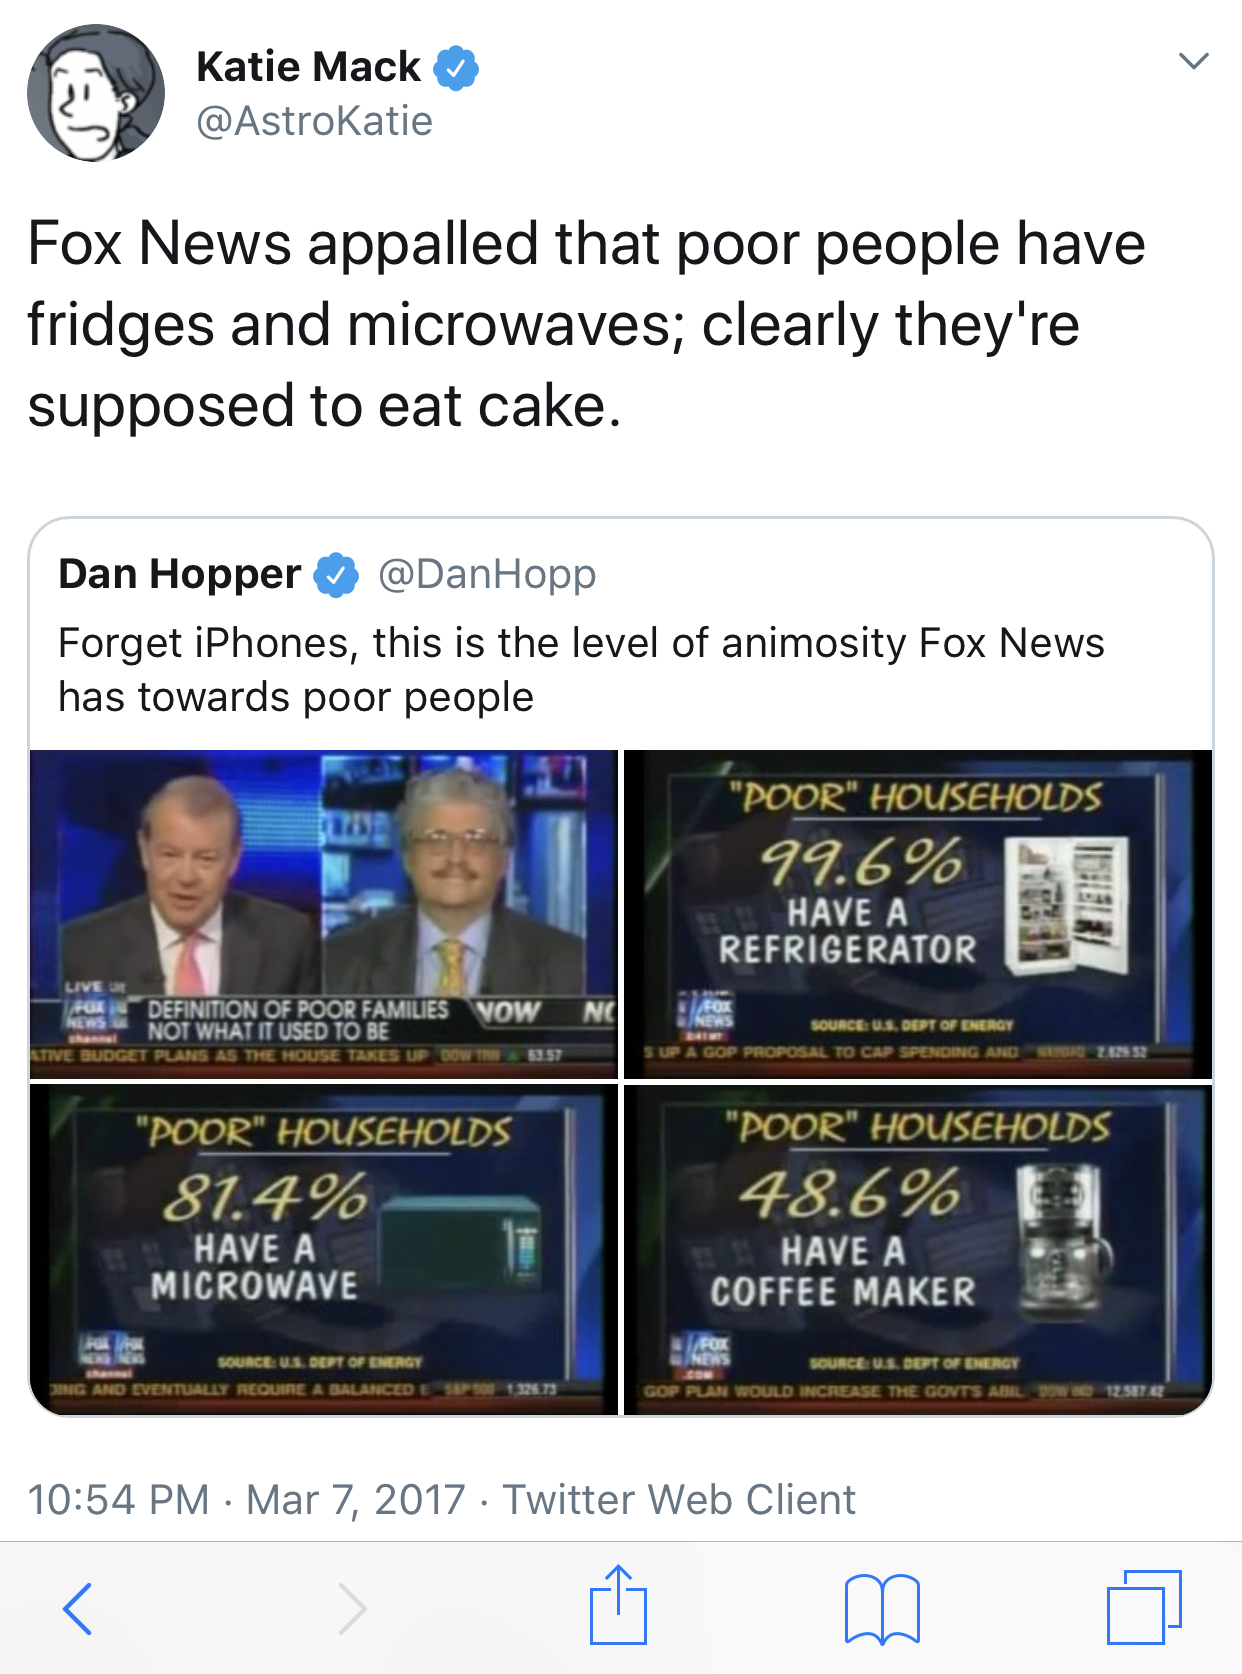Screen dimensions: 1242x1674
Task: Open Dan Hopper's profile name
Action: (x=180, y=574)
